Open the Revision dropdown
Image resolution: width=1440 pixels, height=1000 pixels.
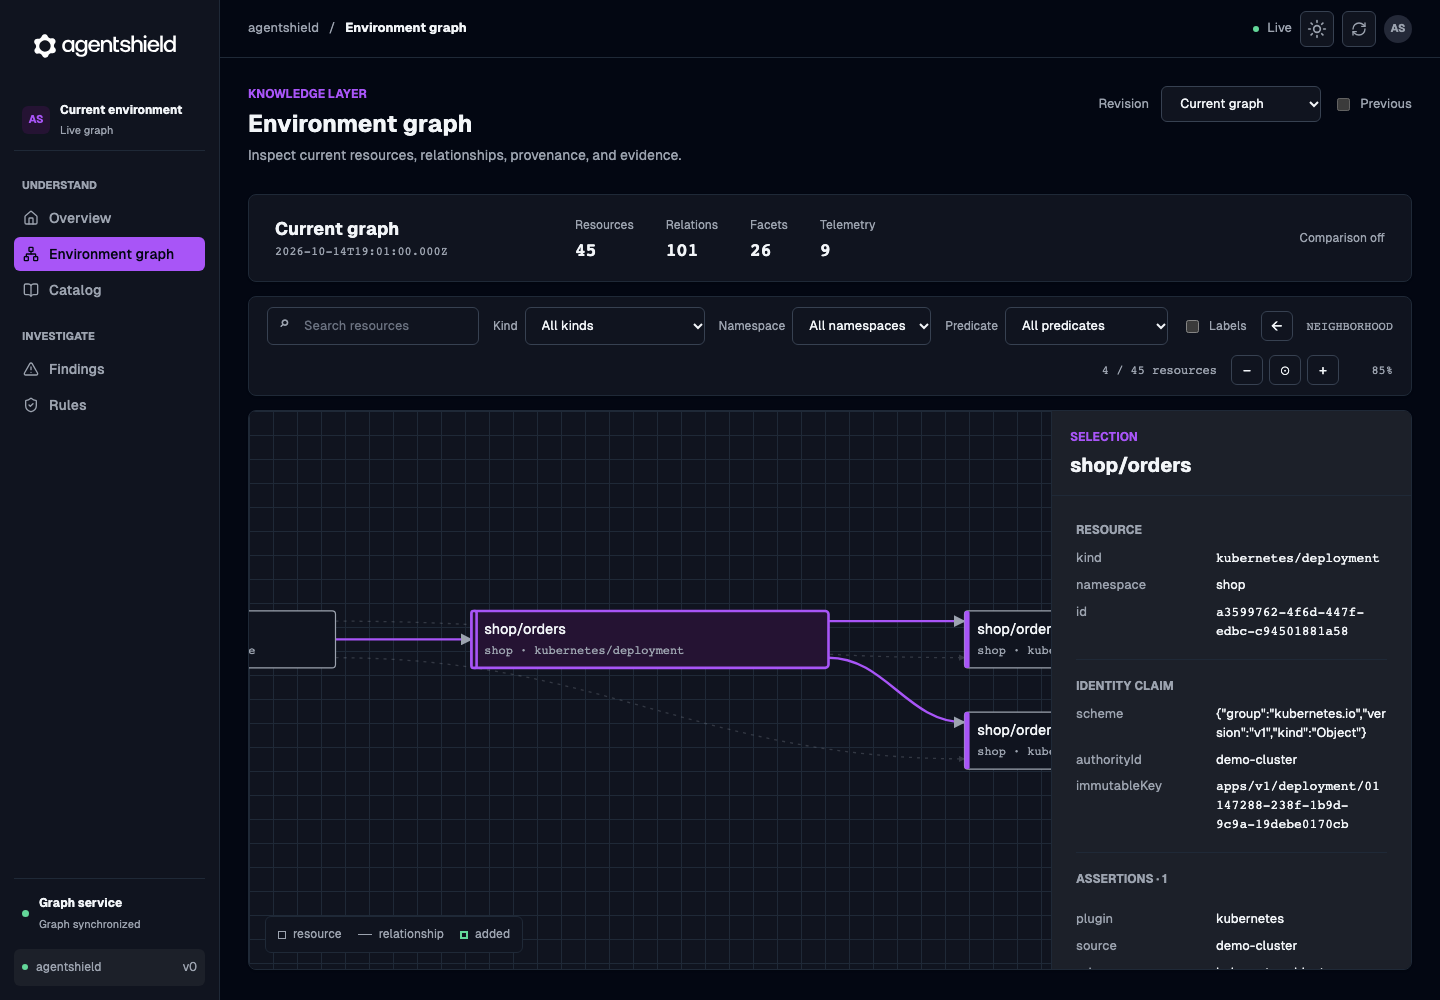[1241, 104]
